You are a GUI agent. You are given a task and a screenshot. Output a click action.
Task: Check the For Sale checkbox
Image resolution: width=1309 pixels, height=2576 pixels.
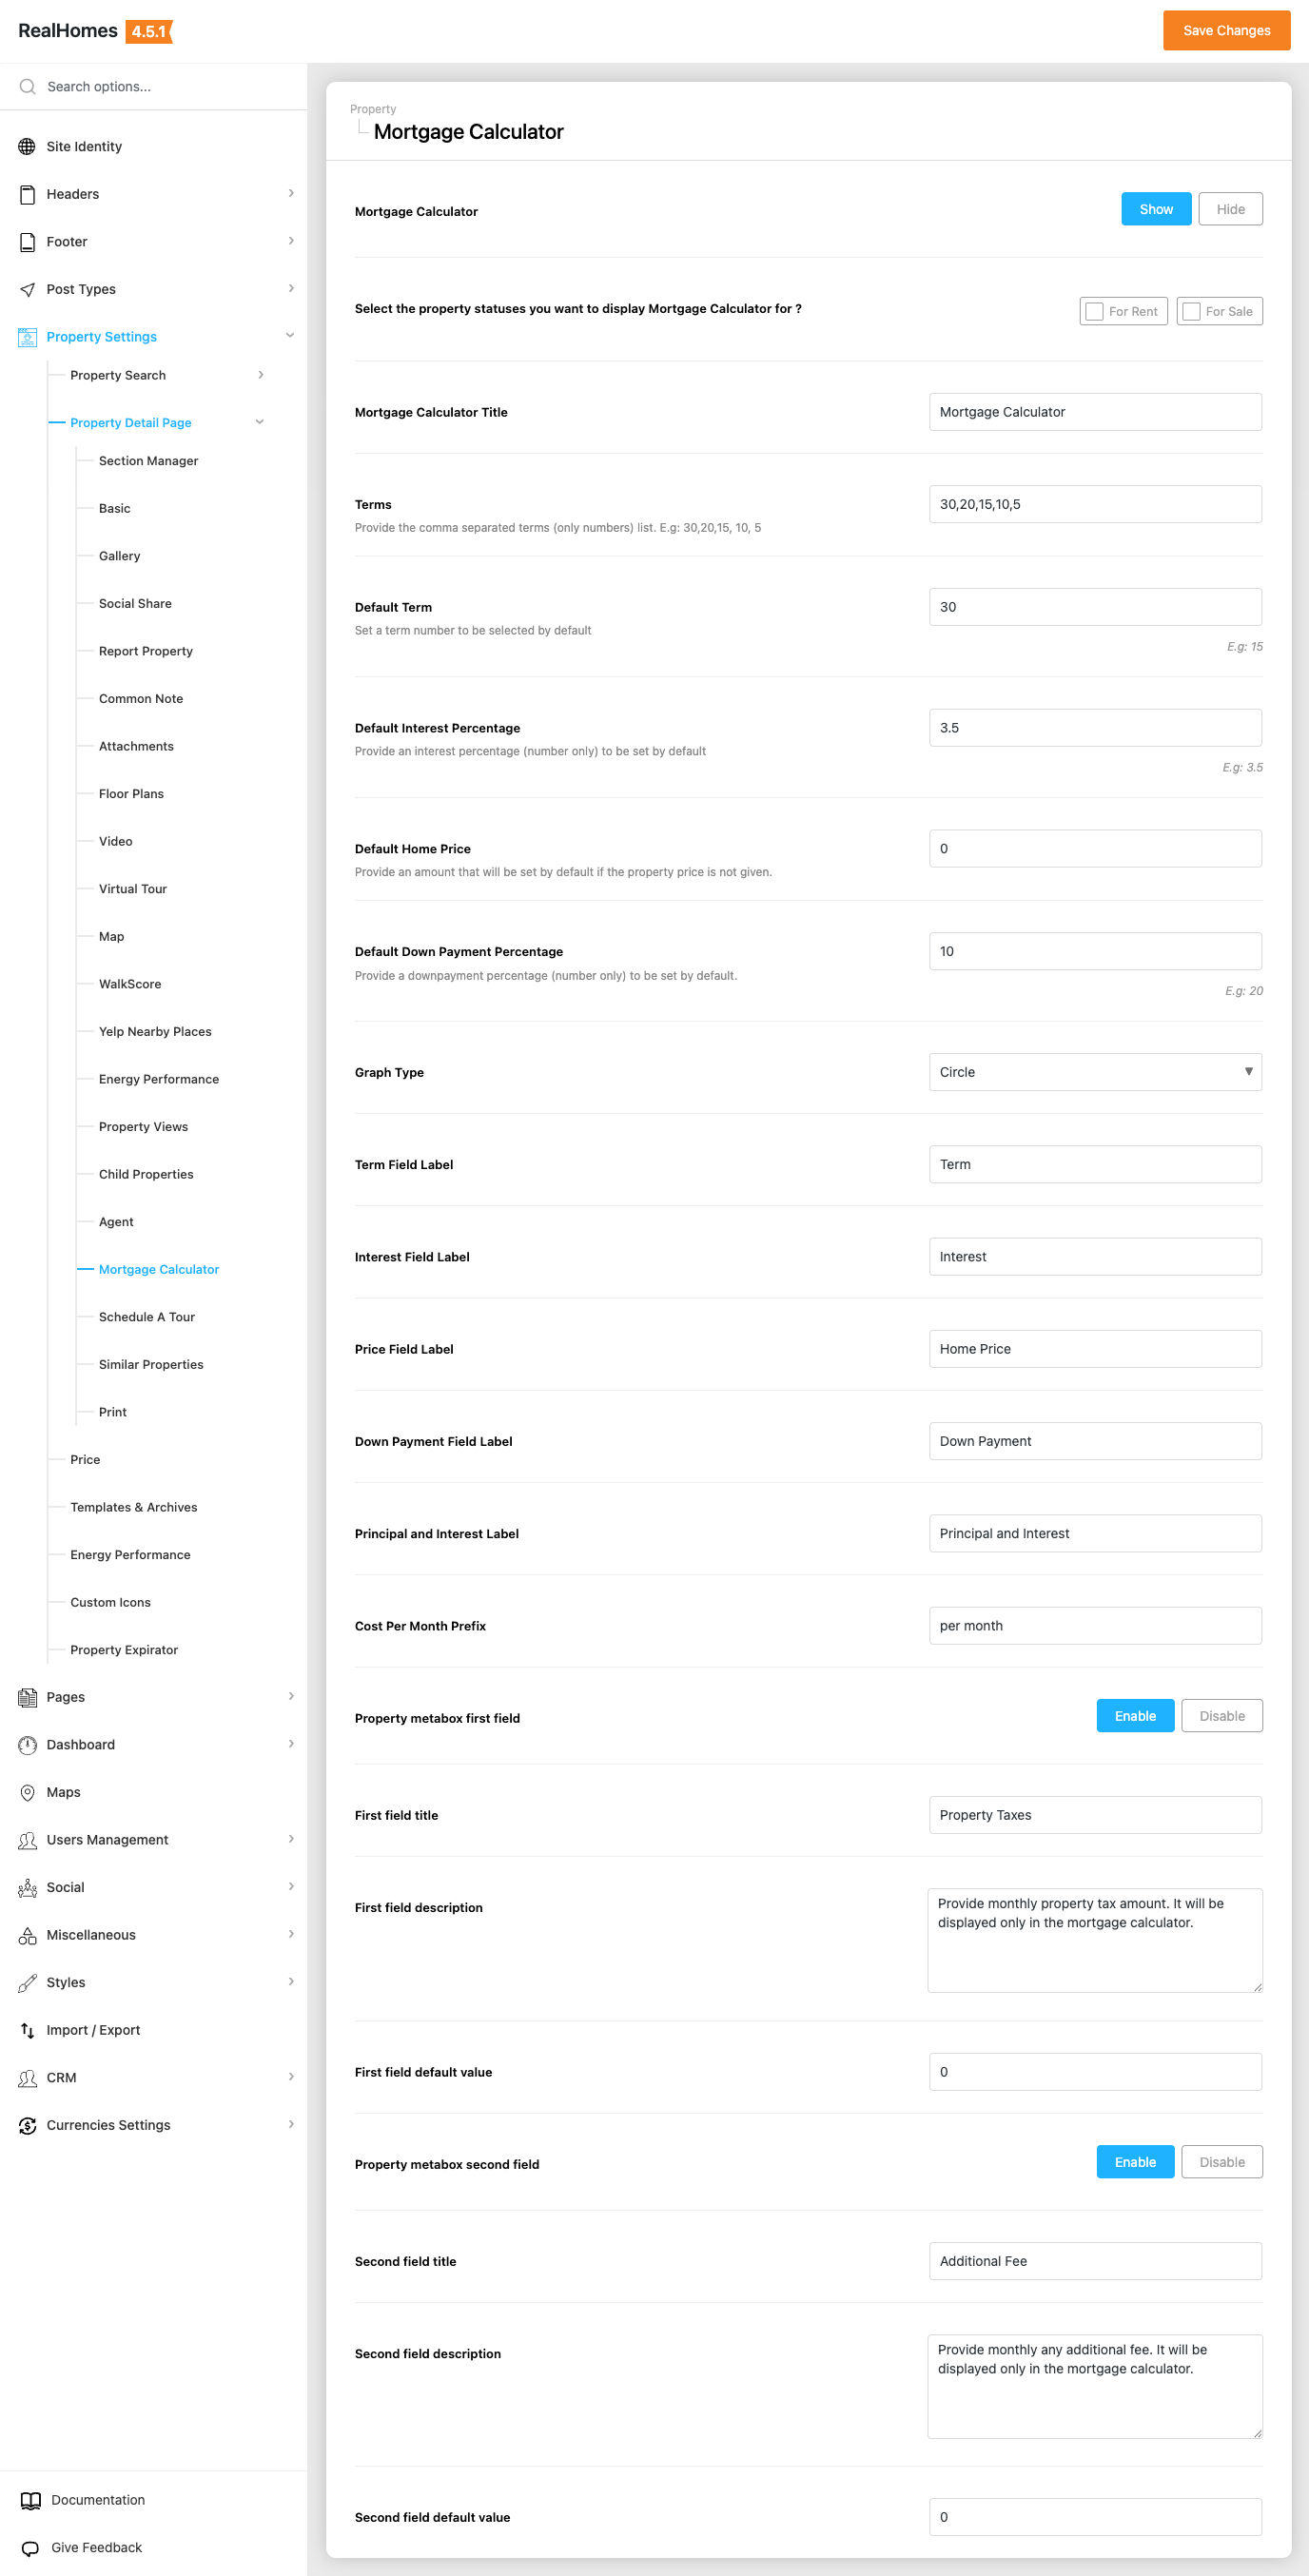(1192, 312)
